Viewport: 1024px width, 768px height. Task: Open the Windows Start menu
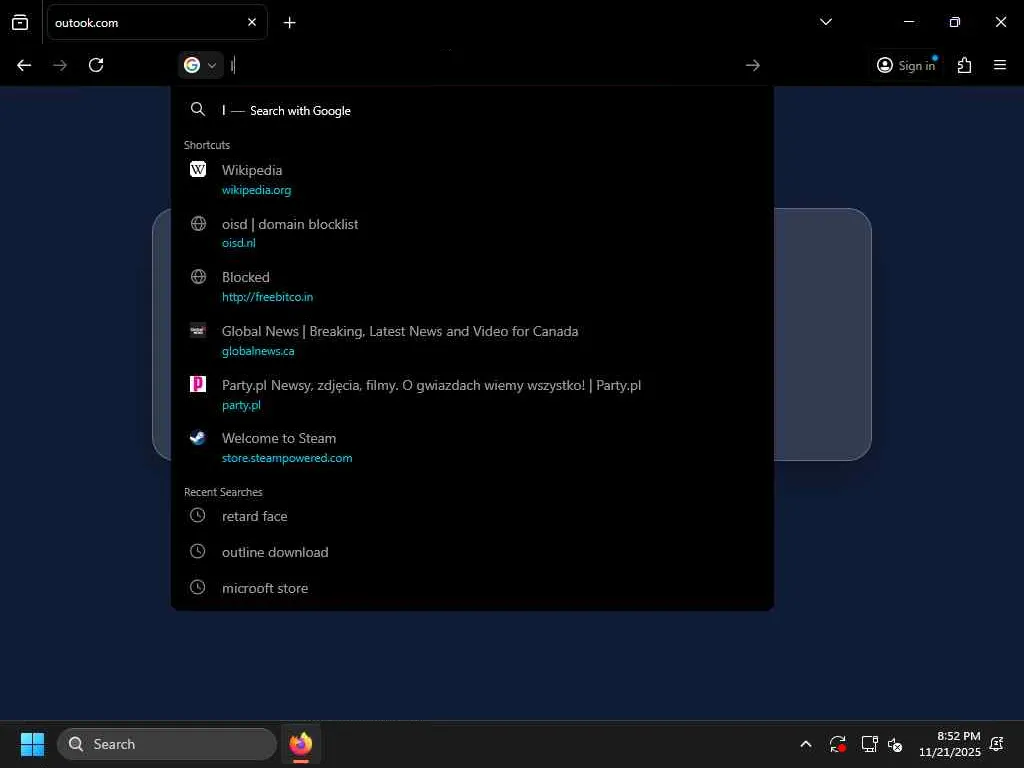pos(32,744)
